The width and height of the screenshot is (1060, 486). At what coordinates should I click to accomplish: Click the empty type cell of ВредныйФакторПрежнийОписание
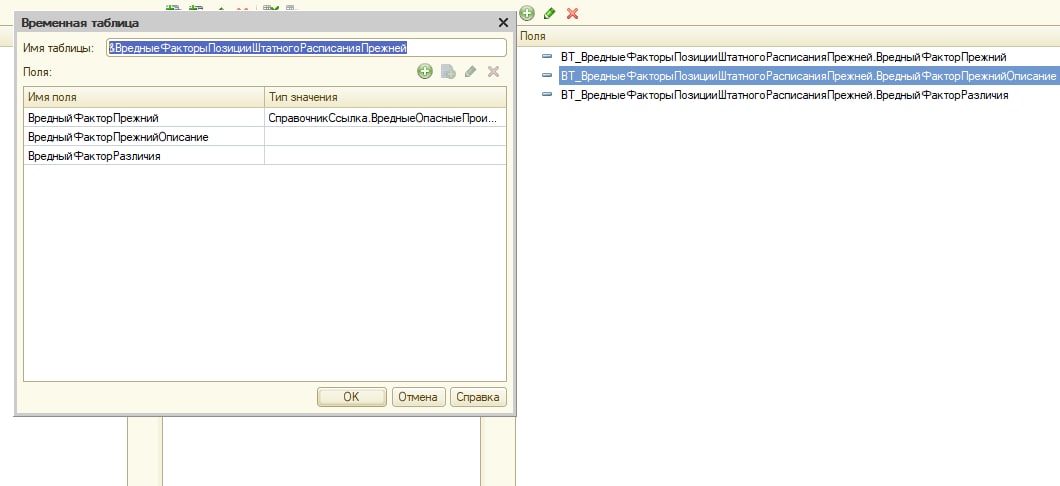(385, 137)
